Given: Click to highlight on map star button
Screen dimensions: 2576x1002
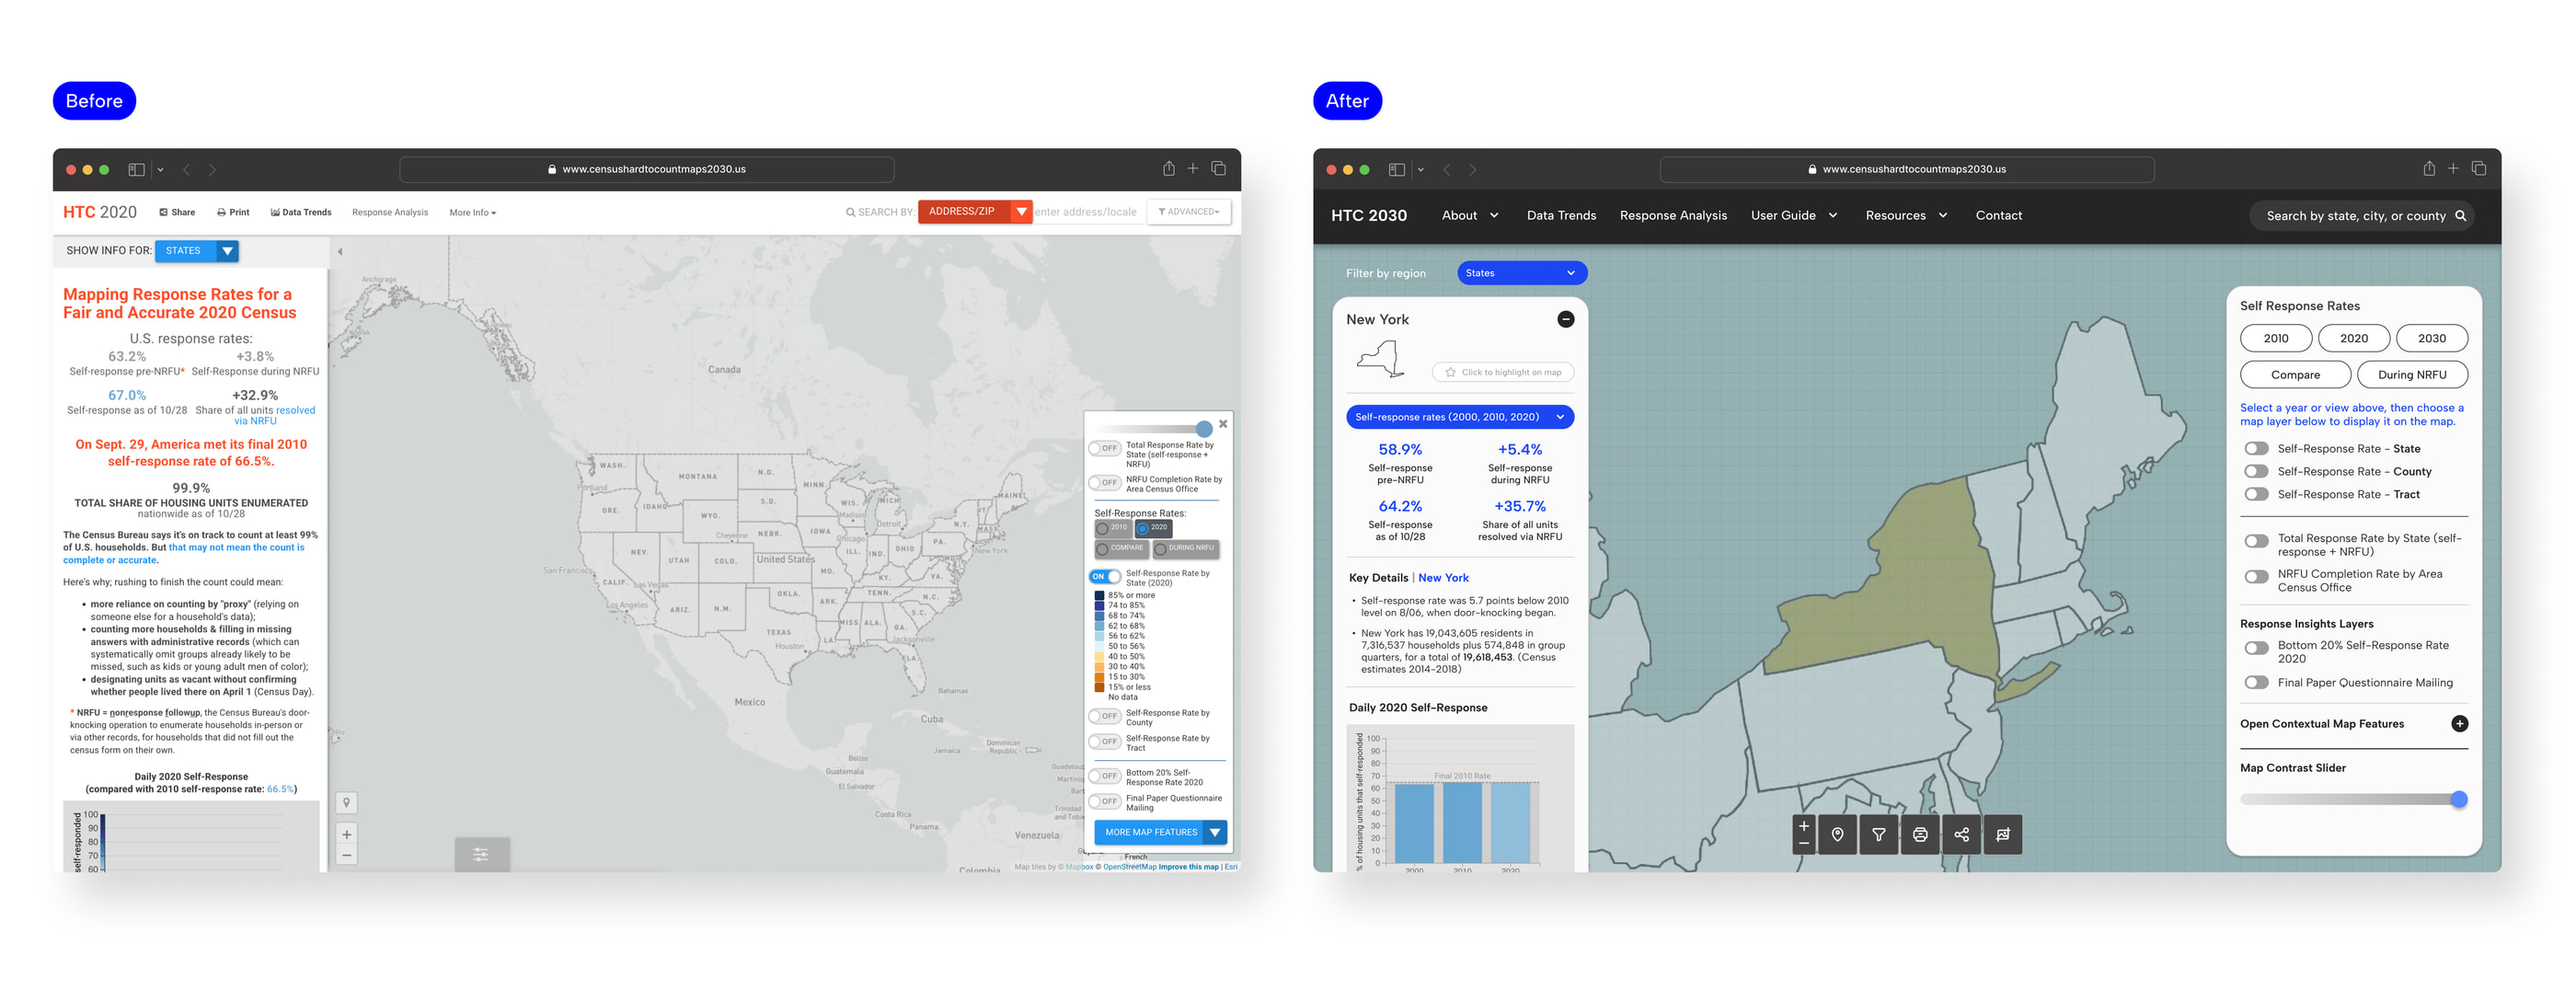Looking at the screenshot, I should pos(1502,372).
